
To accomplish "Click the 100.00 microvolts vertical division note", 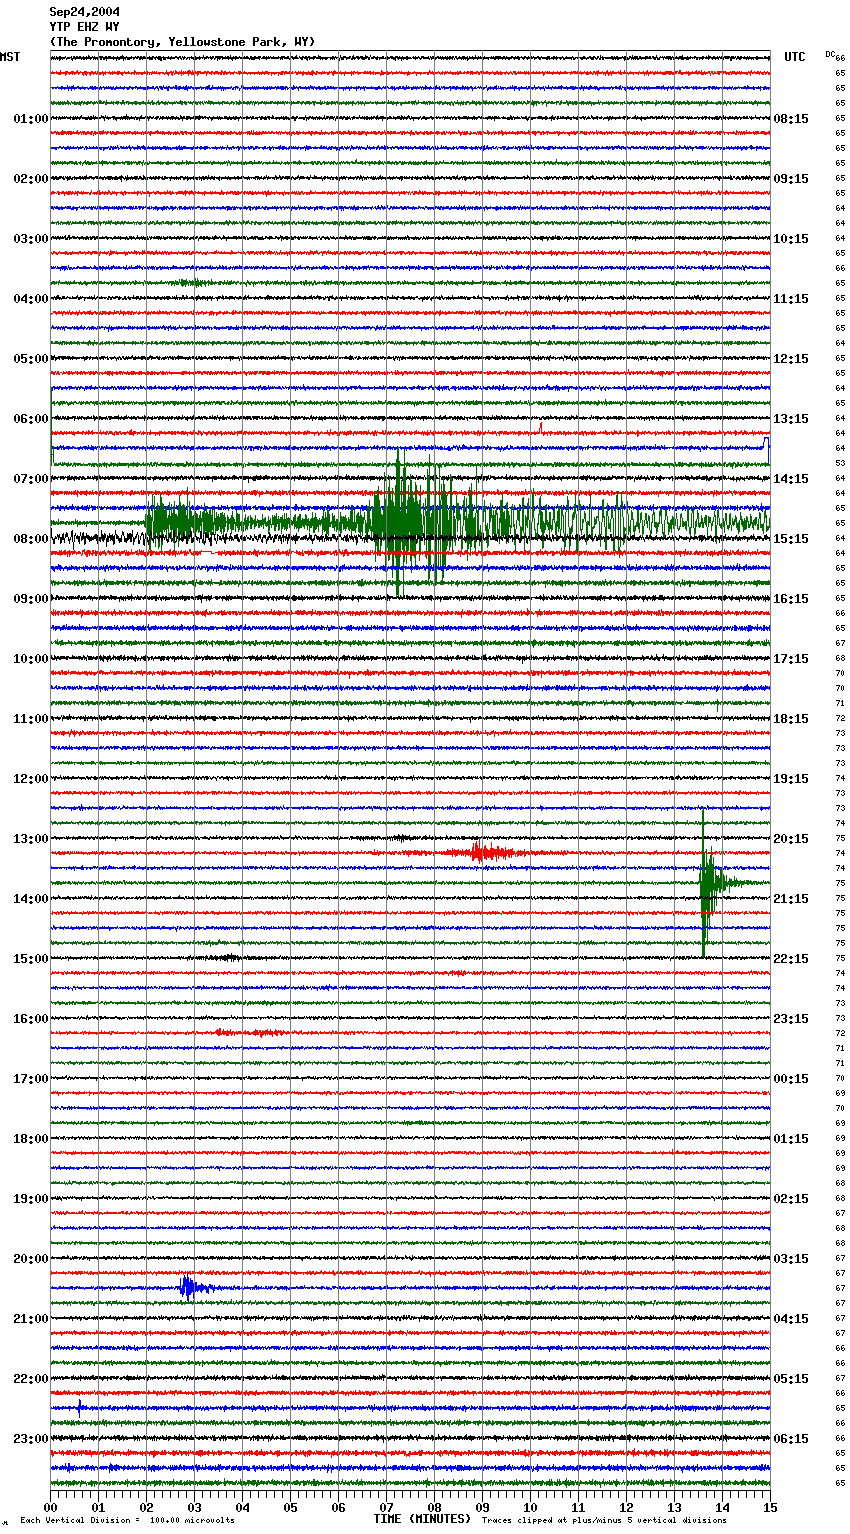I will tap(127, 1520).
